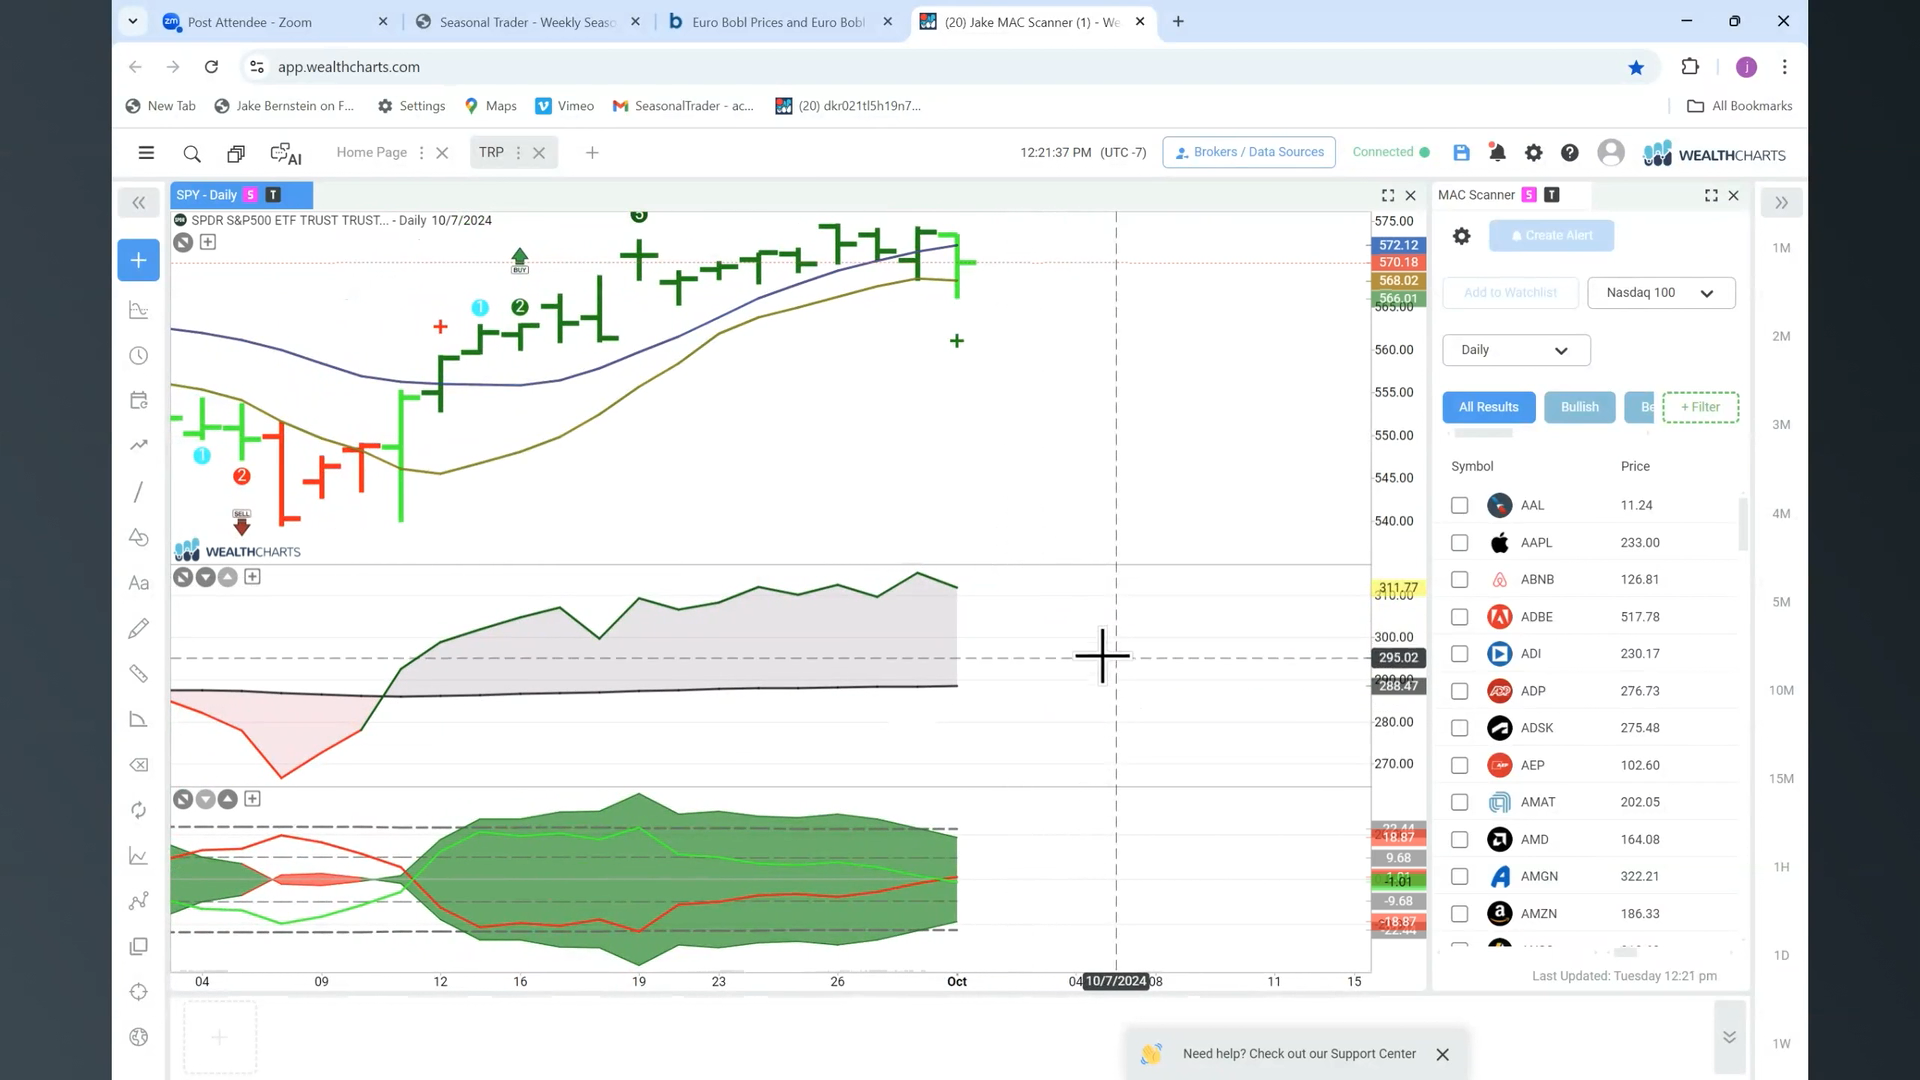Screen dimensions: 1920x1080
Task: Click the + Filter button
Action: (x=1700, y=407)
